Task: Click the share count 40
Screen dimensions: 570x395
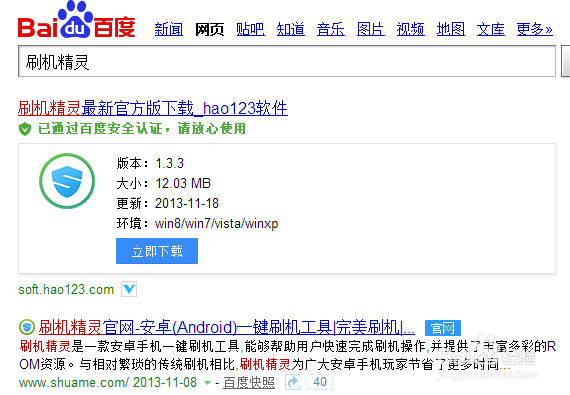Action: 320,382
